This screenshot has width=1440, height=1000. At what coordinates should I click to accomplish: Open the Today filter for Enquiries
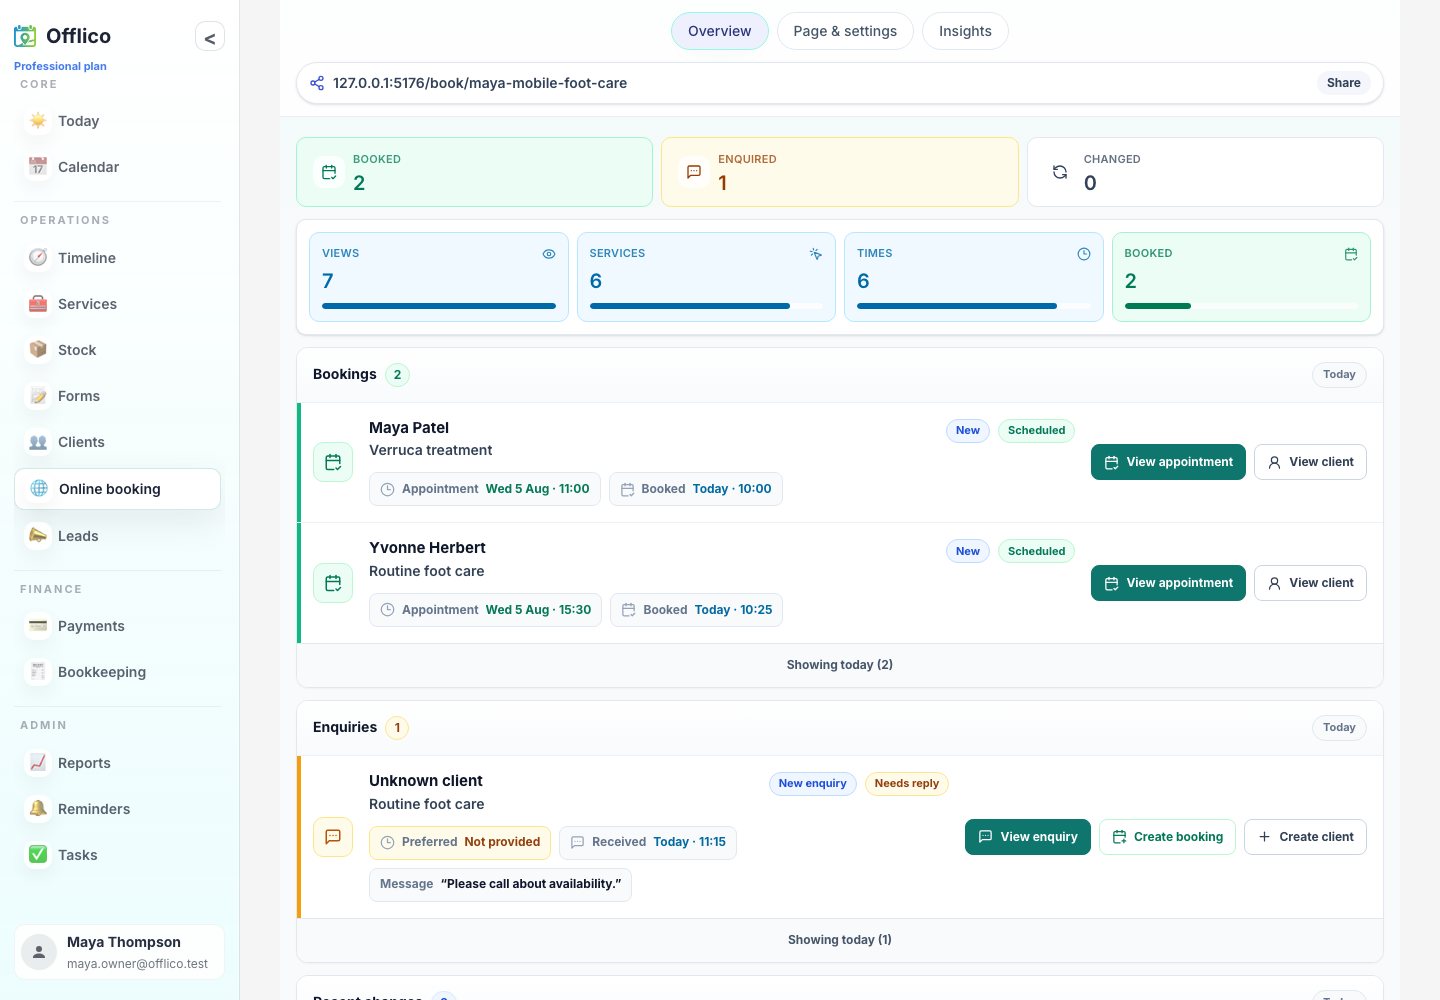click(x=1339, y=727)
